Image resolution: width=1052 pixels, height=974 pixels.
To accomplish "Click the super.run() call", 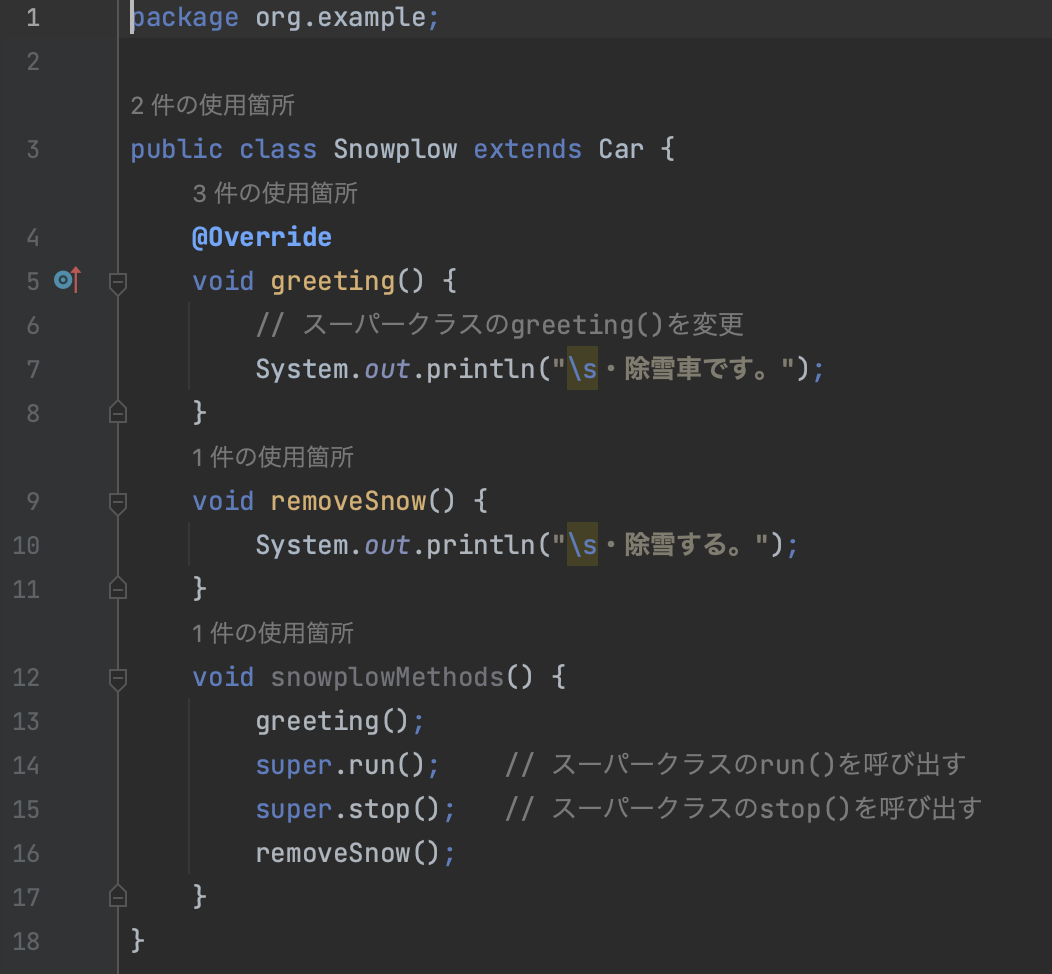I will [346, 765].
